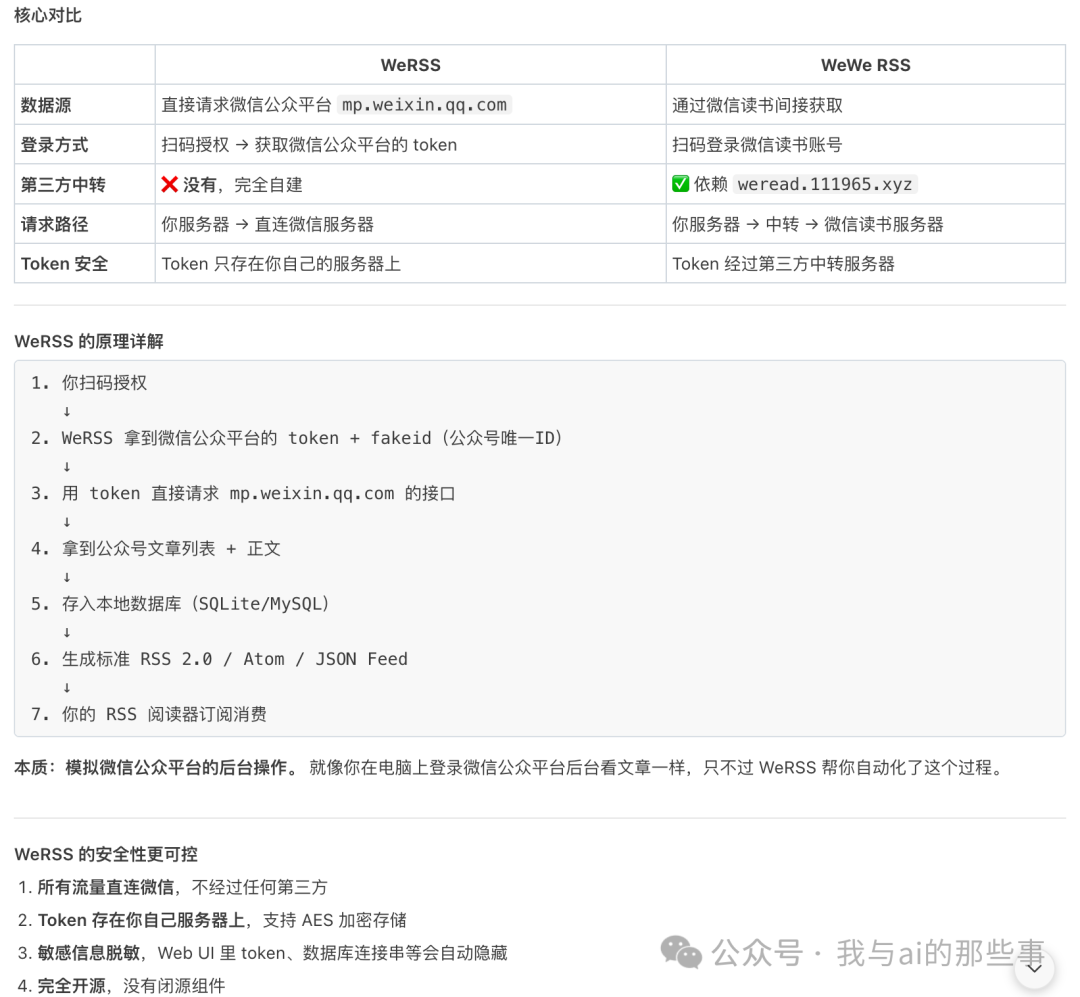Select the 核心对比 heading
Image resolution: width=1080 pixels, height=997 pixels.
click(48, 15)
